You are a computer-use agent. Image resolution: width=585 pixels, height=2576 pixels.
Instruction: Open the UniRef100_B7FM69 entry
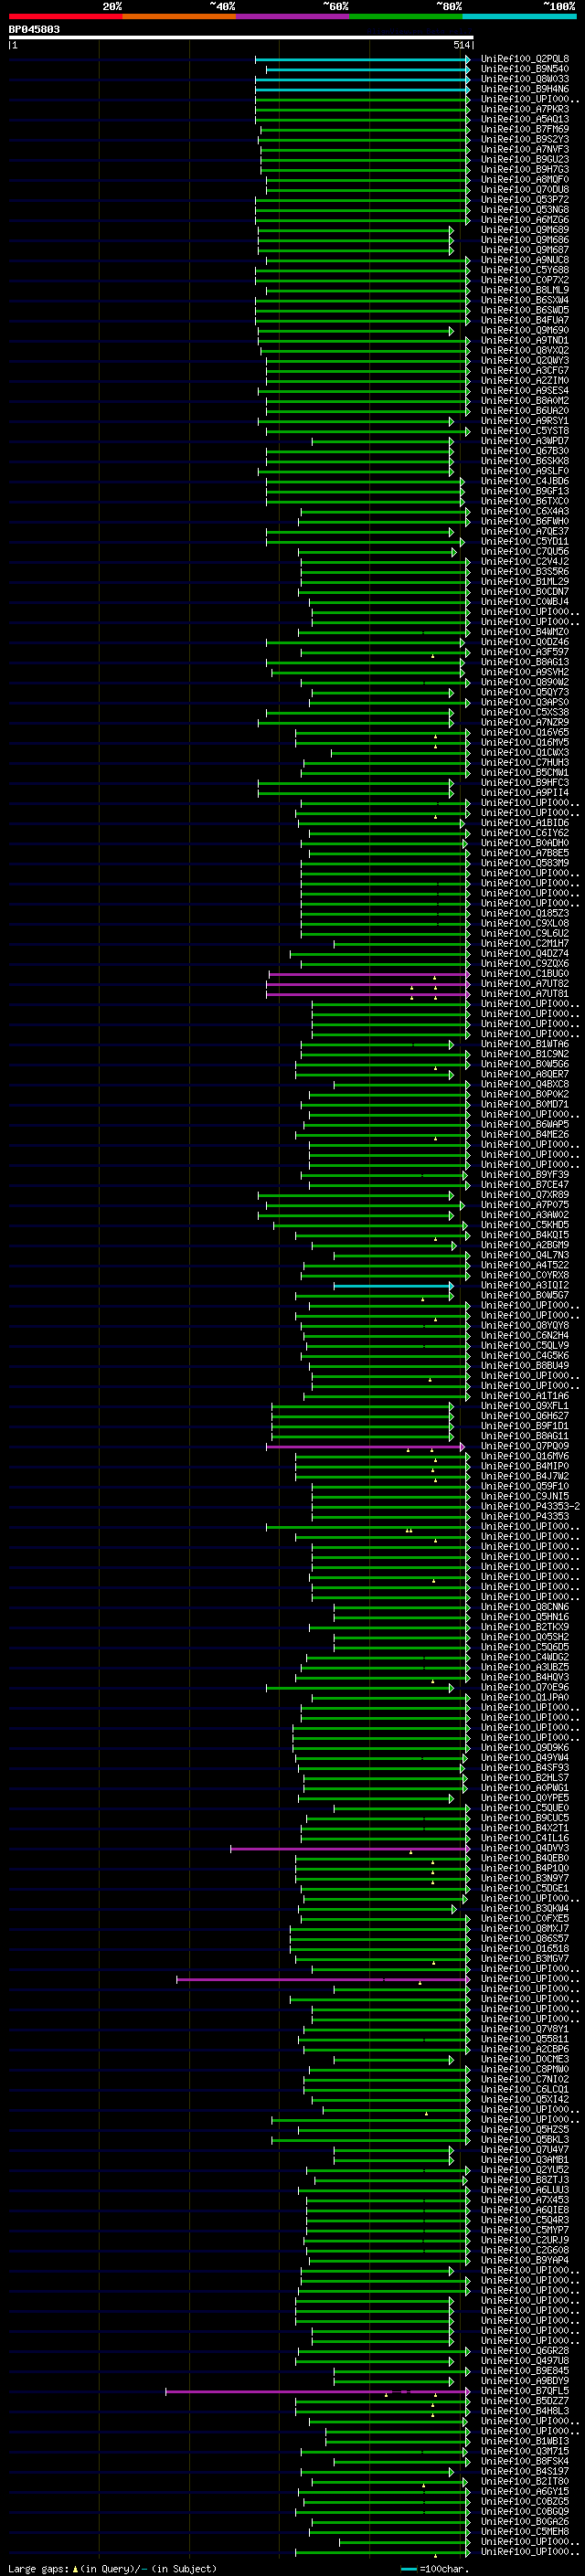tap(525, 129)
